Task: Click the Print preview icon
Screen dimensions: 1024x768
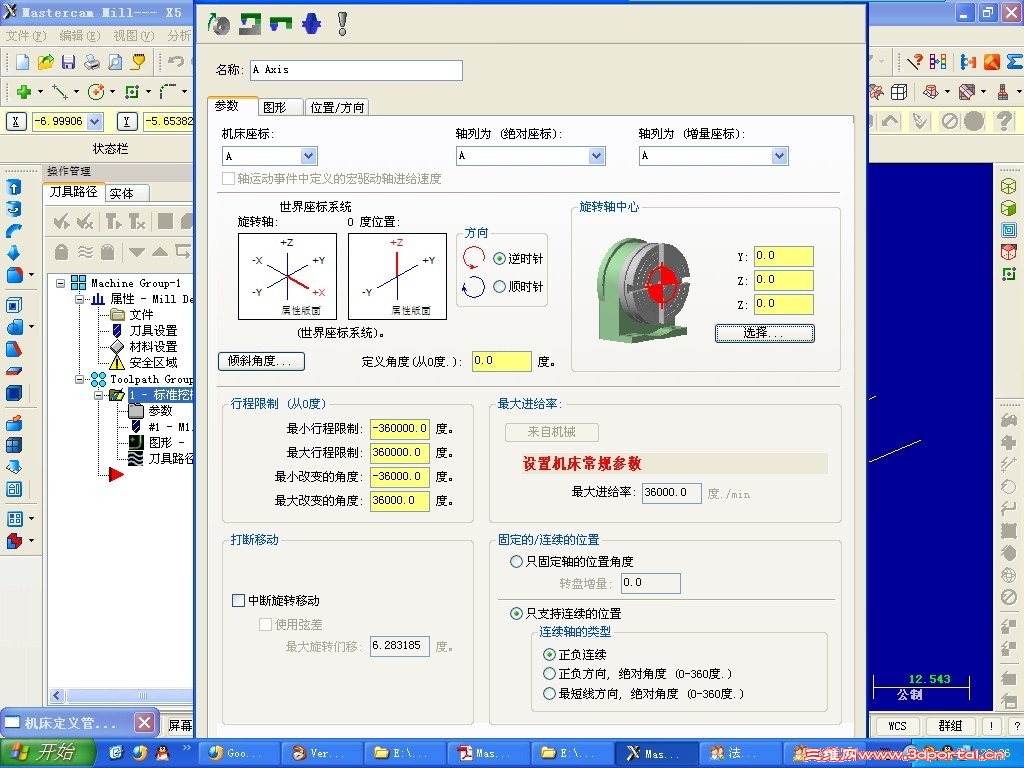Action: [x=115, y=61]
